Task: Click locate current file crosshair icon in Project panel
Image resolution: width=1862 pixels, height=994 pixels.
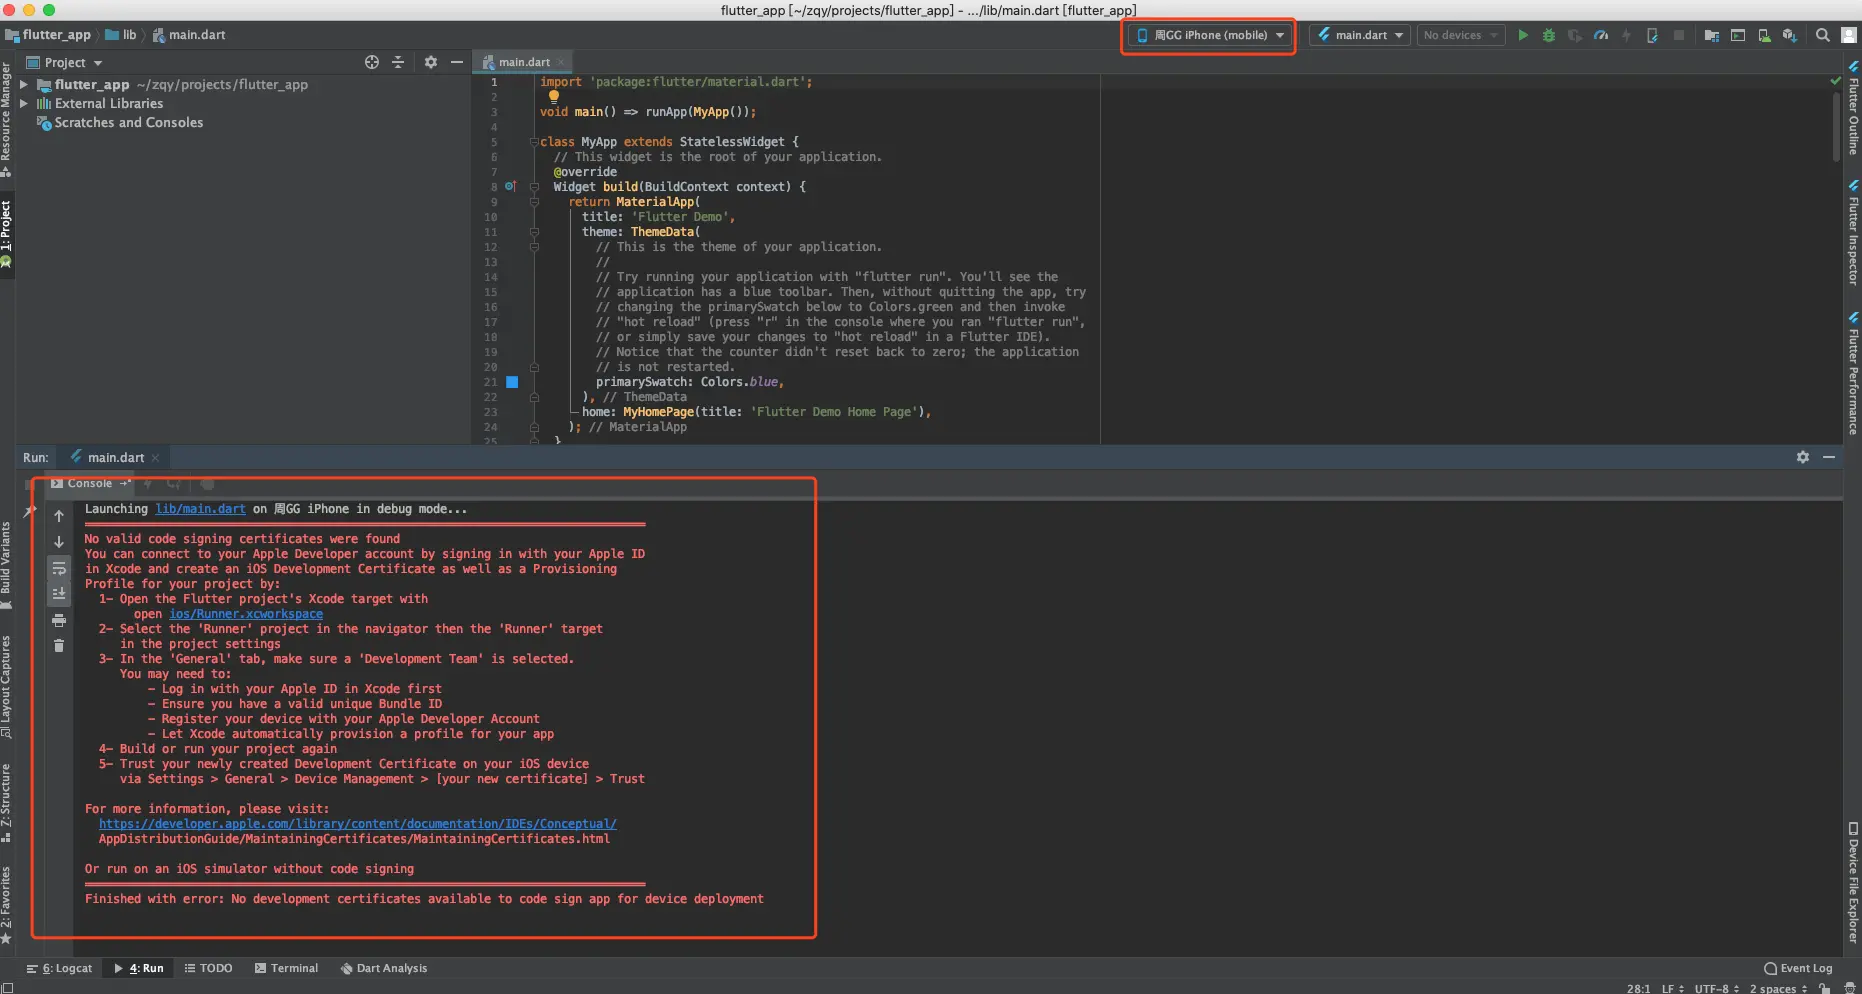Action: tap(372, 62)
